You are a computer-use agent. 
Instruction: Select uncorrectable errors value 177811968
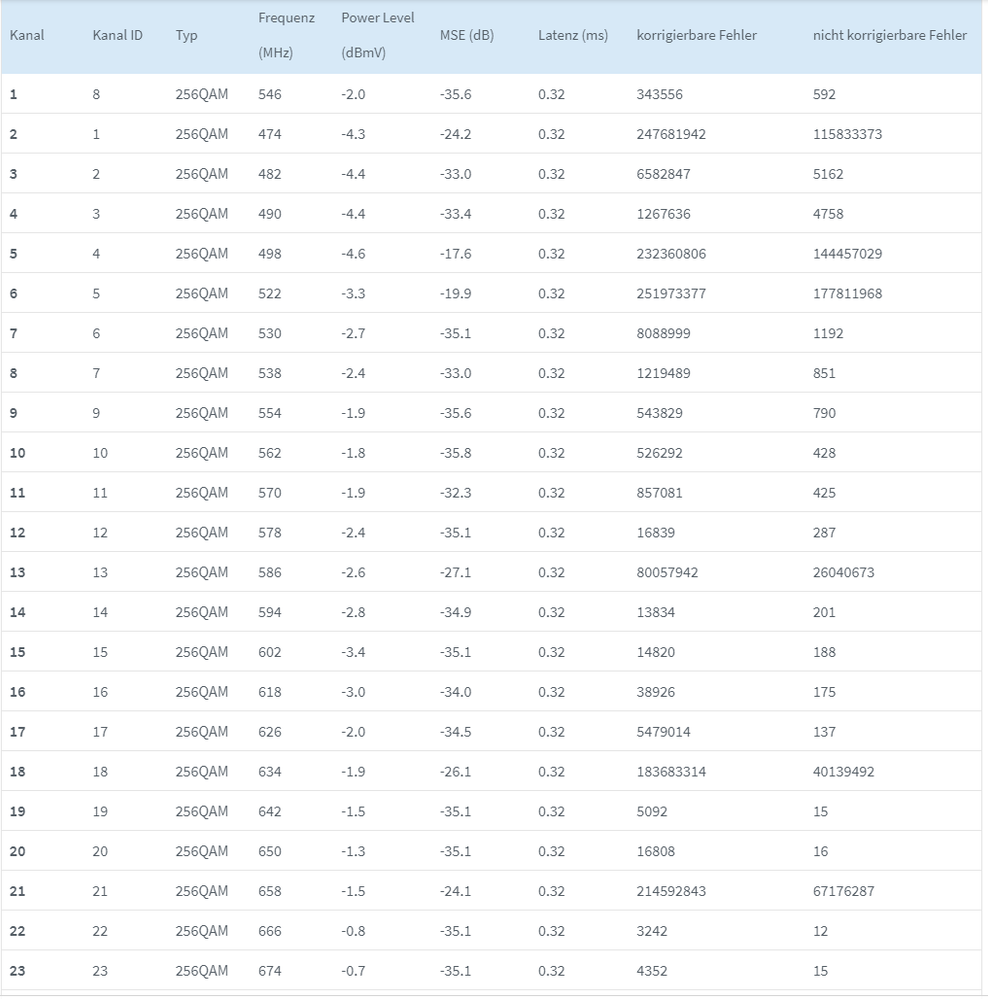[847, 294]
